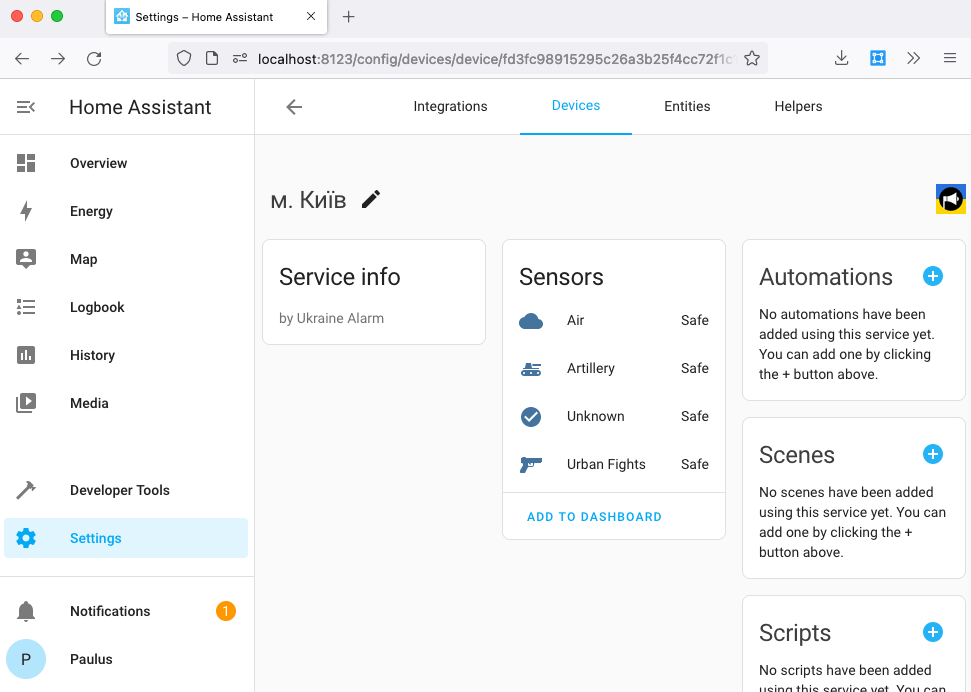
Task: Switch to the Entities tab
Action: tap(687, 107)
